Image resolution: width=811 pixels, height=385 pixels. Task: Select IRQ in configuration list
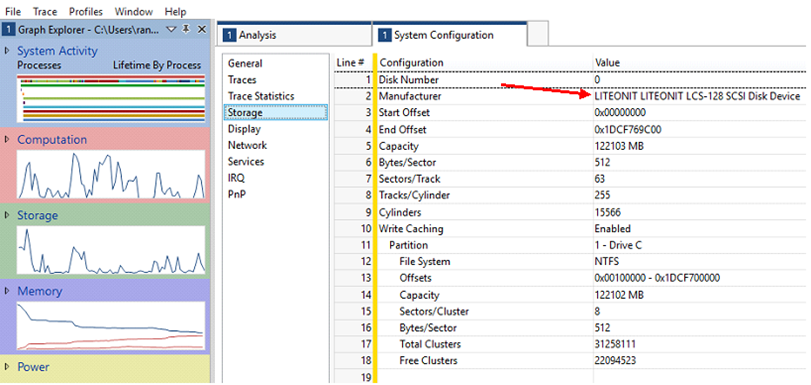pos(236,178)
